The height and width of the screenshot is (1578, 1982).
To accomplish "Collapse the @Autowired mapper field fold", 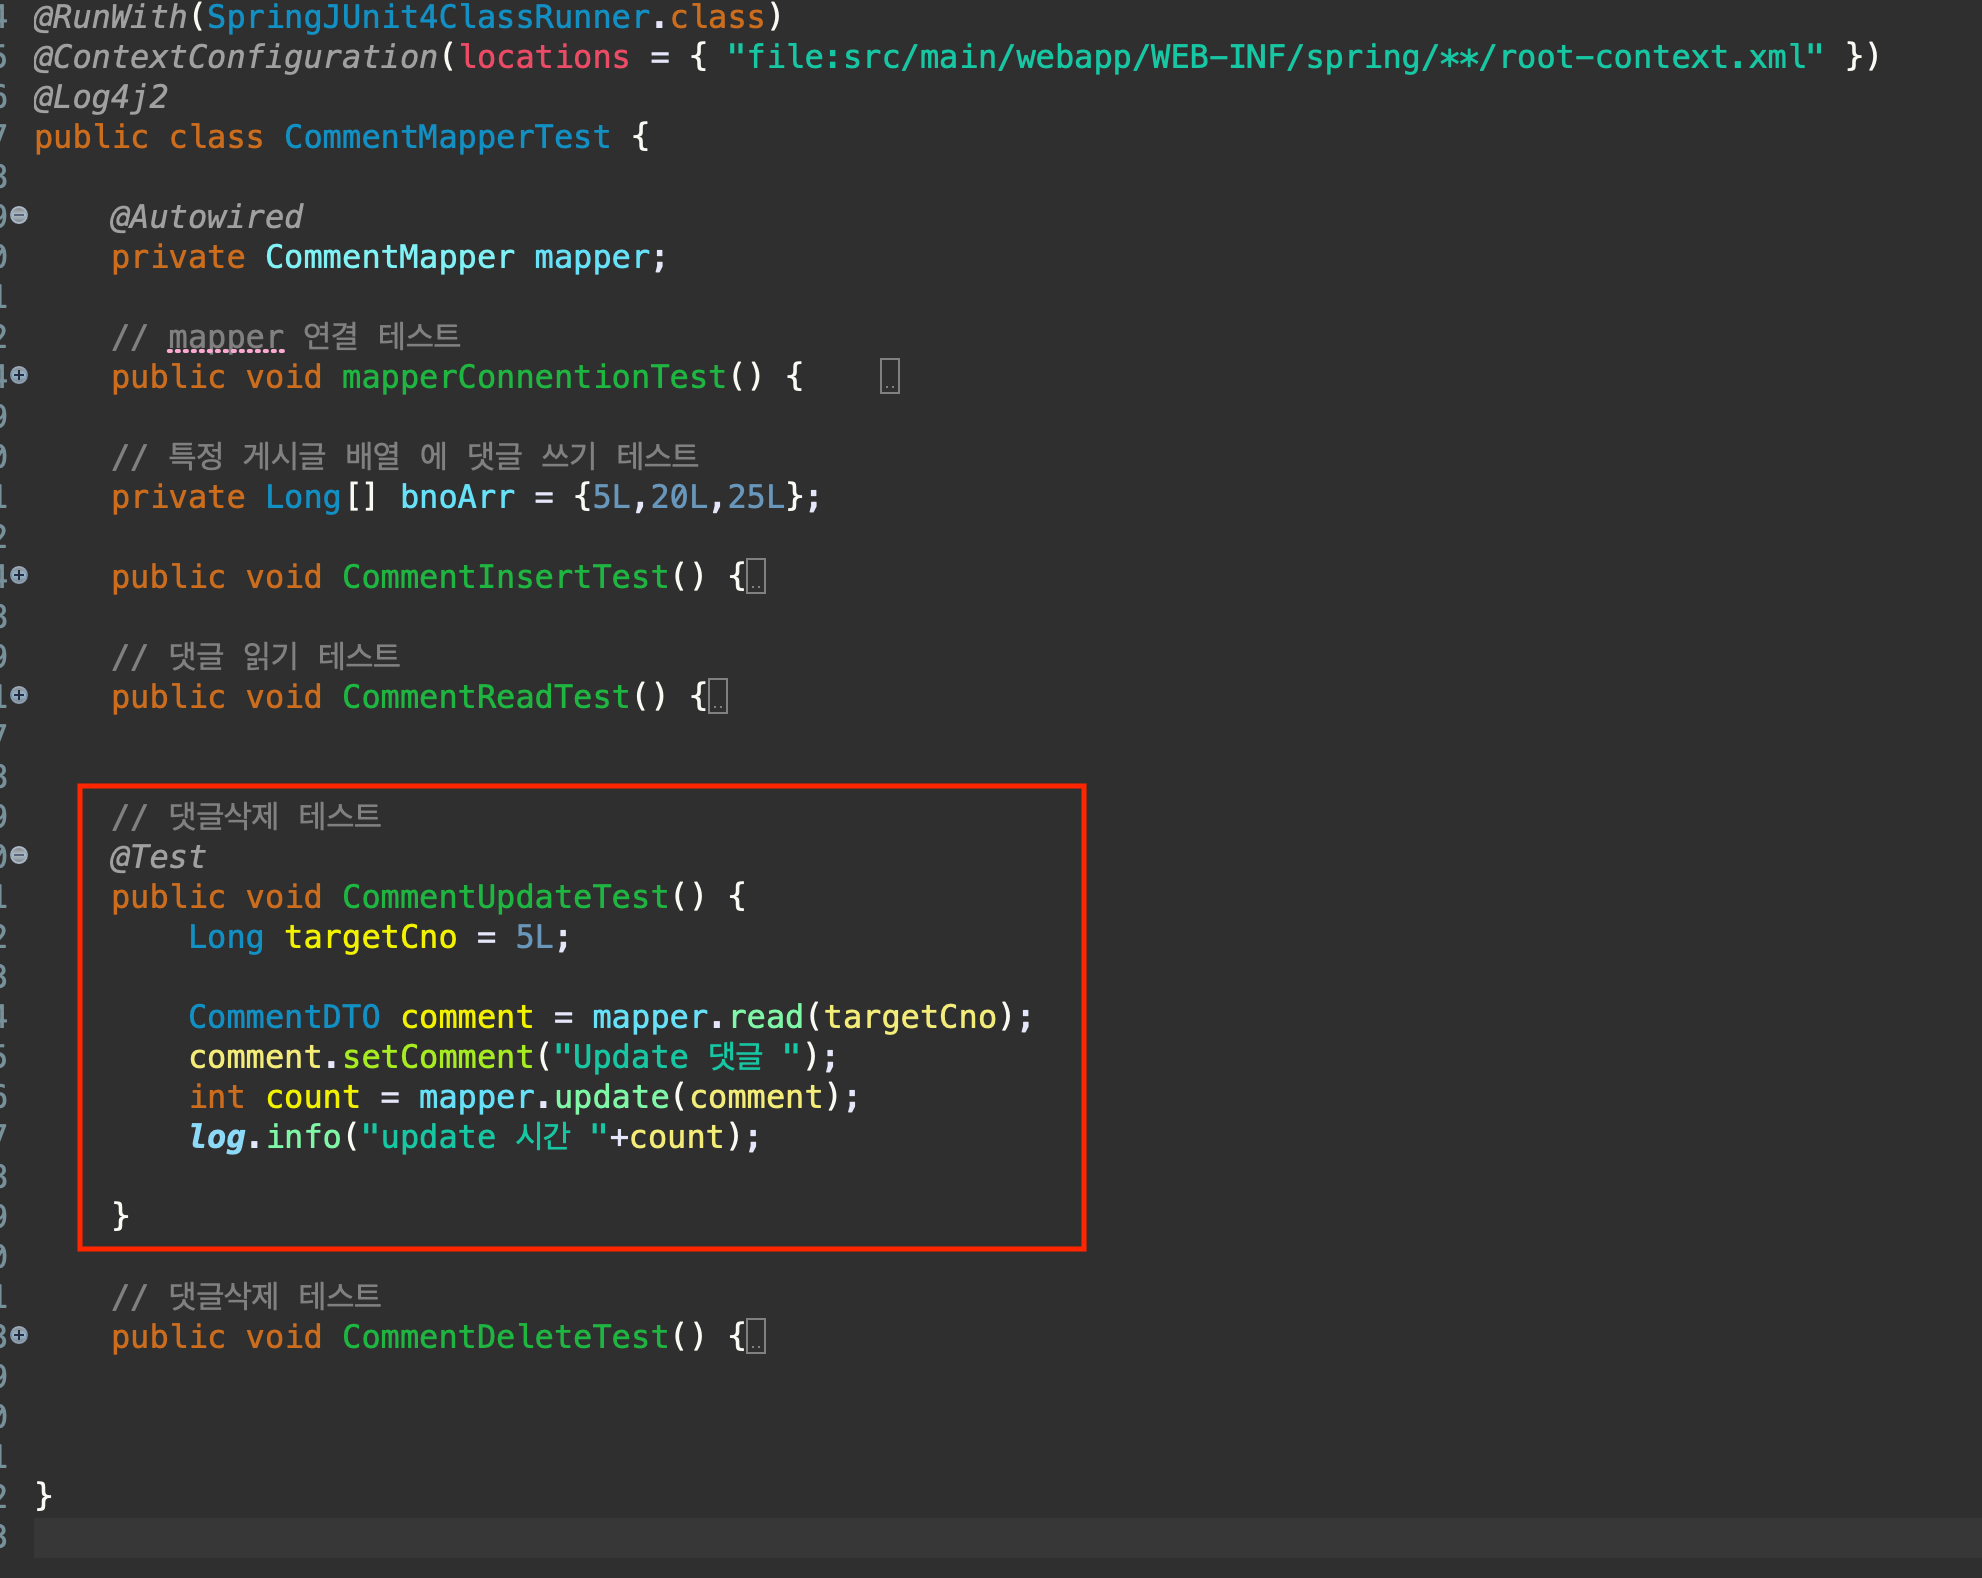I will click(x=19, y=215).
